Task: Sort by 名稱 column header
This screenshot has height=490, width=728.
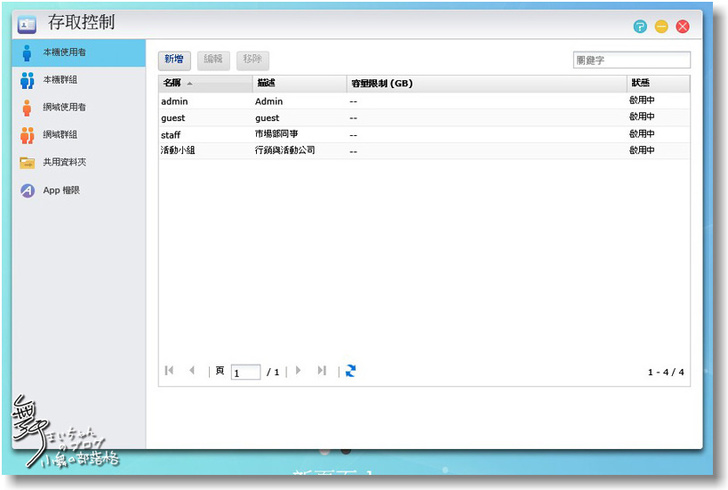Action: pyautogui.click(x=204, y=83)
